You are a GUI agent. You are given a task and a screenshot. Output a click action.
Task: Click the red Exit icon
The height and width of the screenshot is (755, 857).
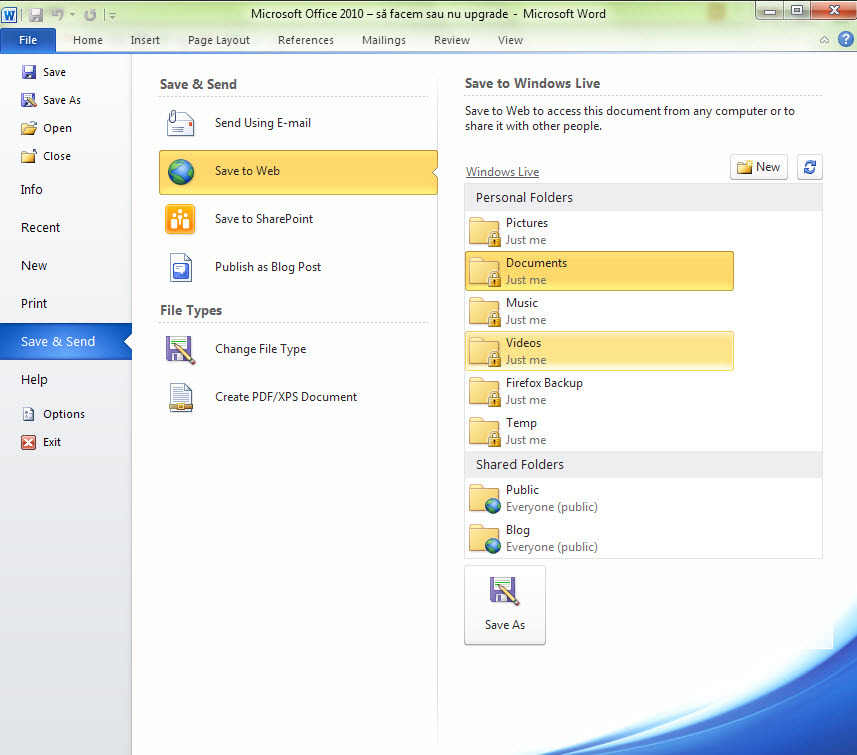(x=28, y=442)
